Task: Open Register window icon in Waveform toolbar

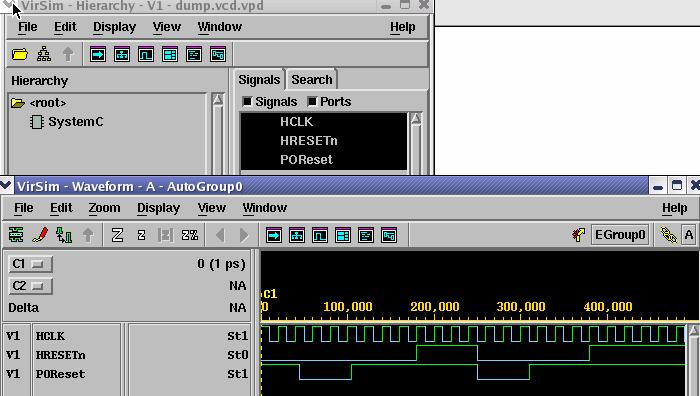Action: coord(343,235)
